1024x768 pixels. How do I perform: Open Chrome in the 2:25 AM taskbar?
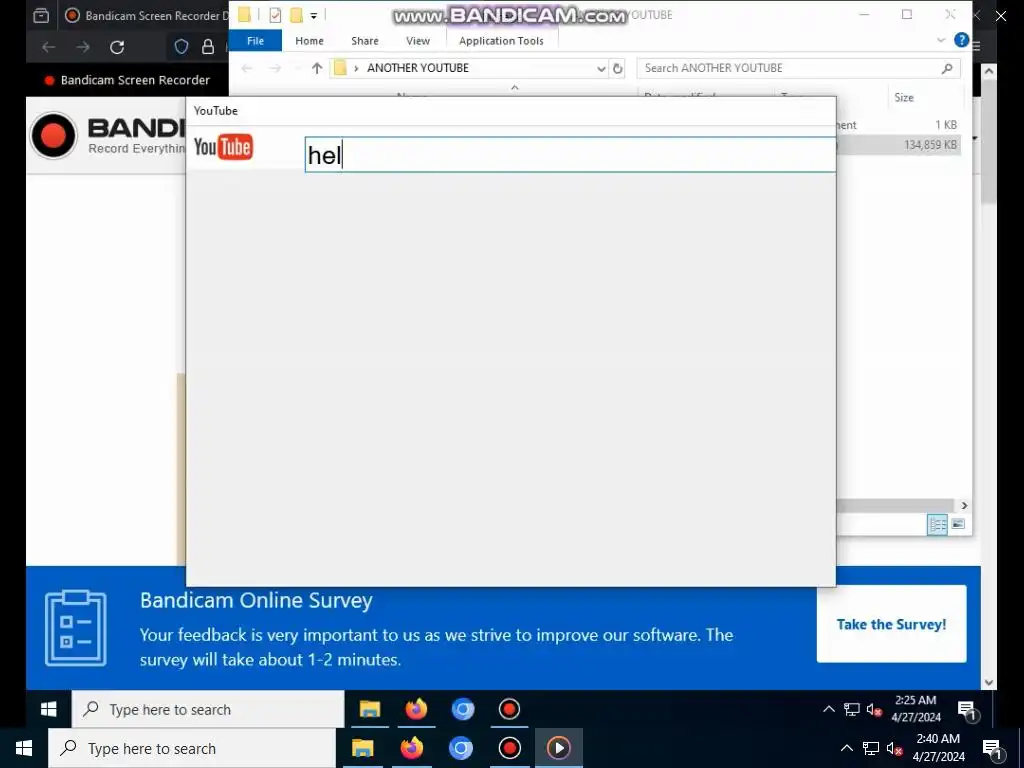tap(462, 709)
